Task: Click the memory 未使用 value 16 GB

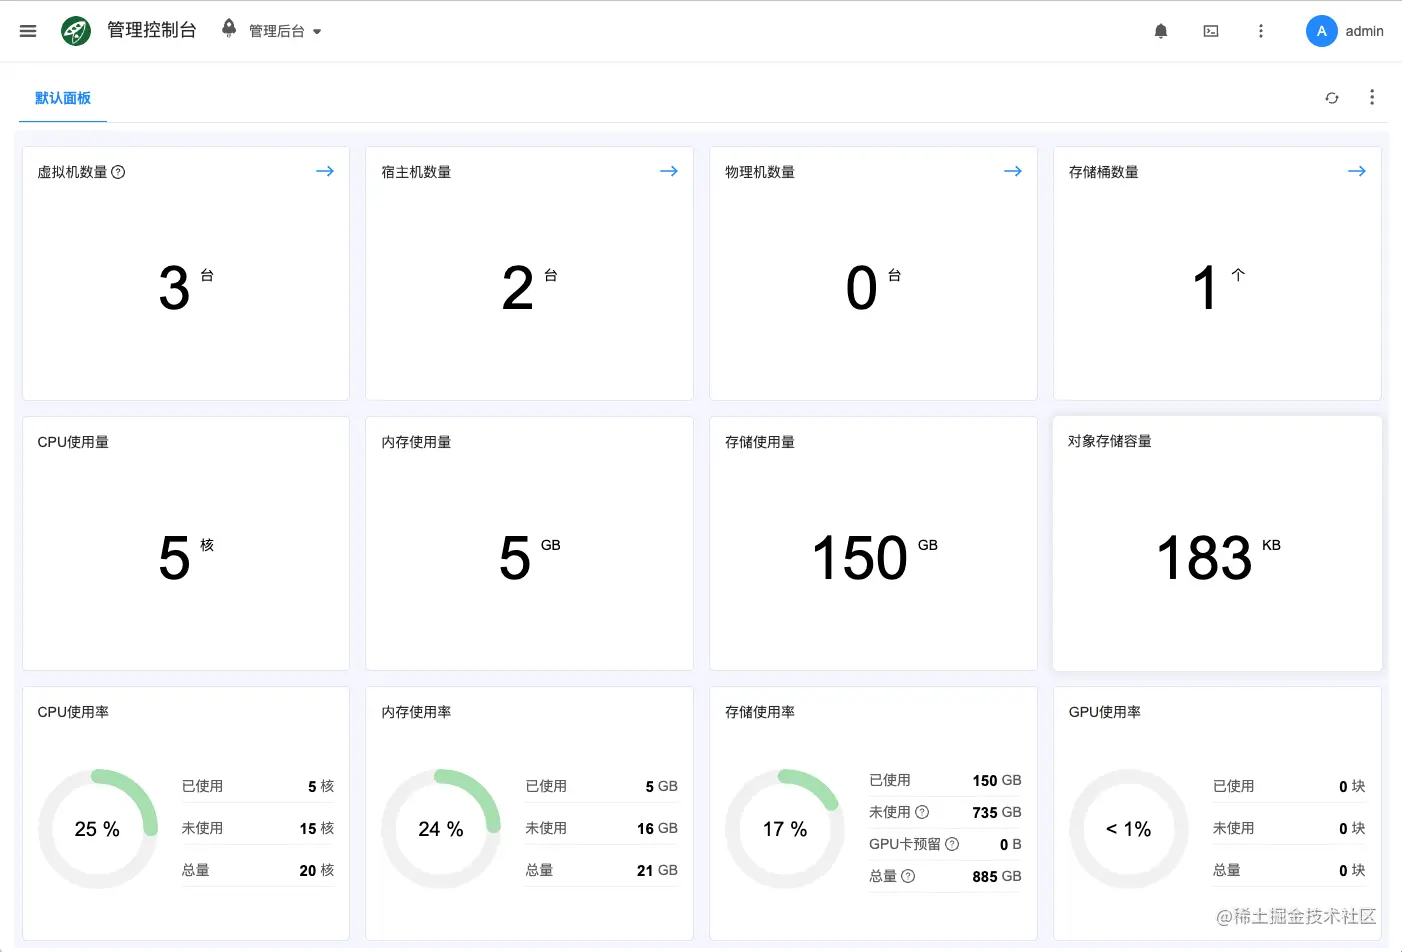Action: click(657, 828)
